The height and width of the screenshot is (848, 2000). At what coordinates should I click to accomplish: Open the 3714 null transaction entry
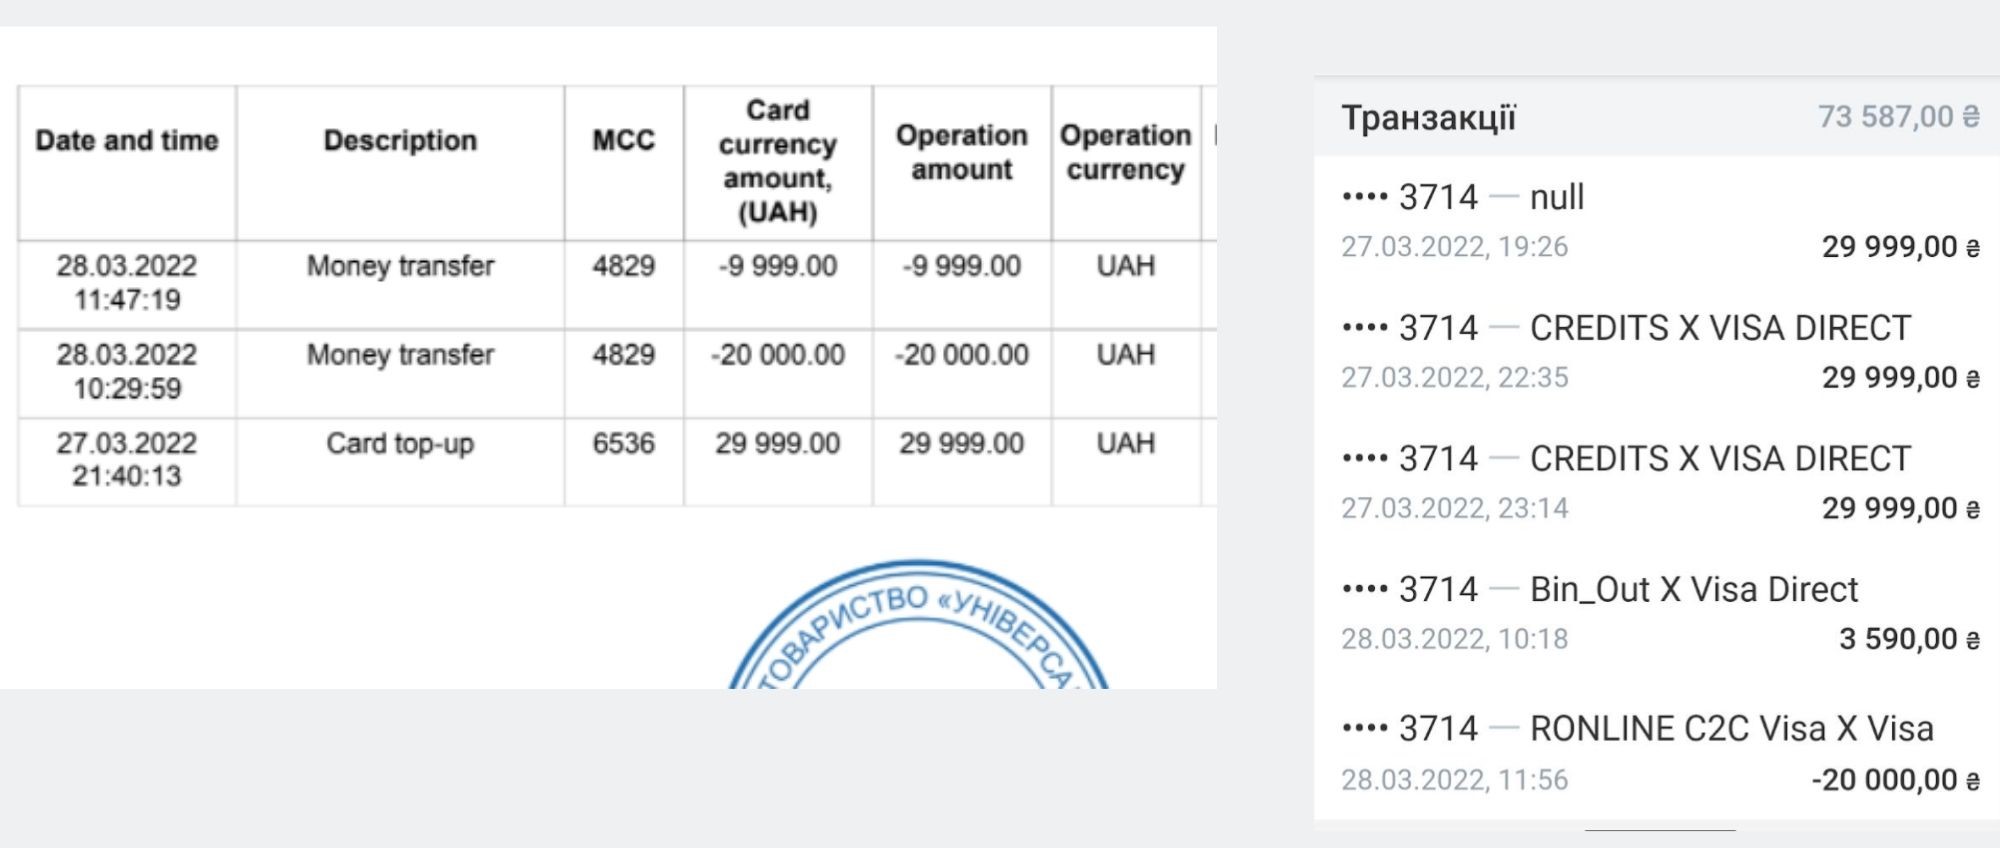click(x=1658, y=221)
